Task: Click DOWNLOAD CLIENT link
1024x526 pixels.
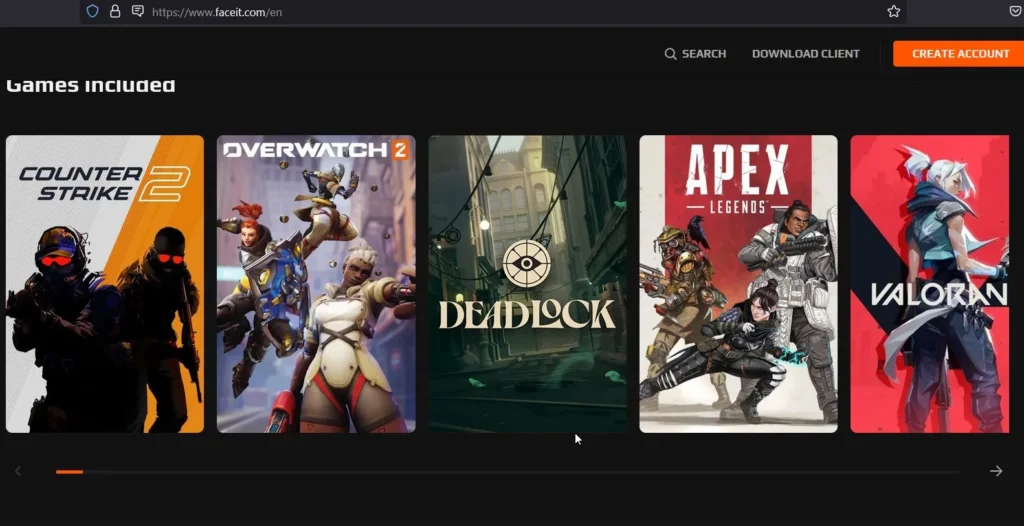Action: [806, 54]
